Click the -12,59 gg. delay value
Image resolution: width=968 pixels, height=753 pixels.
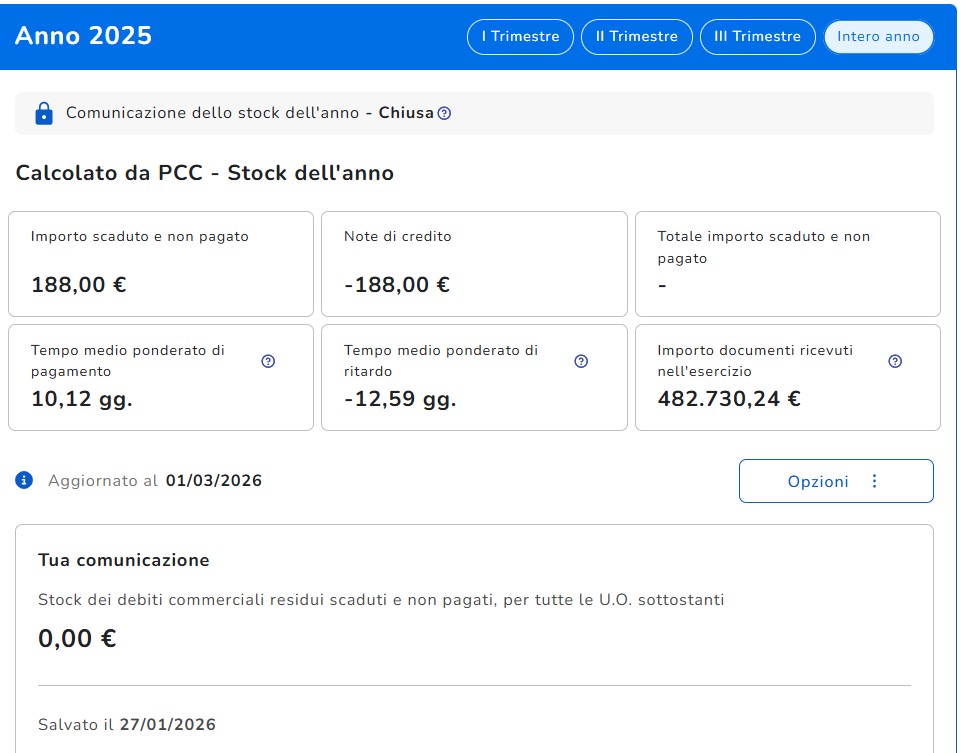coord(400,399)
